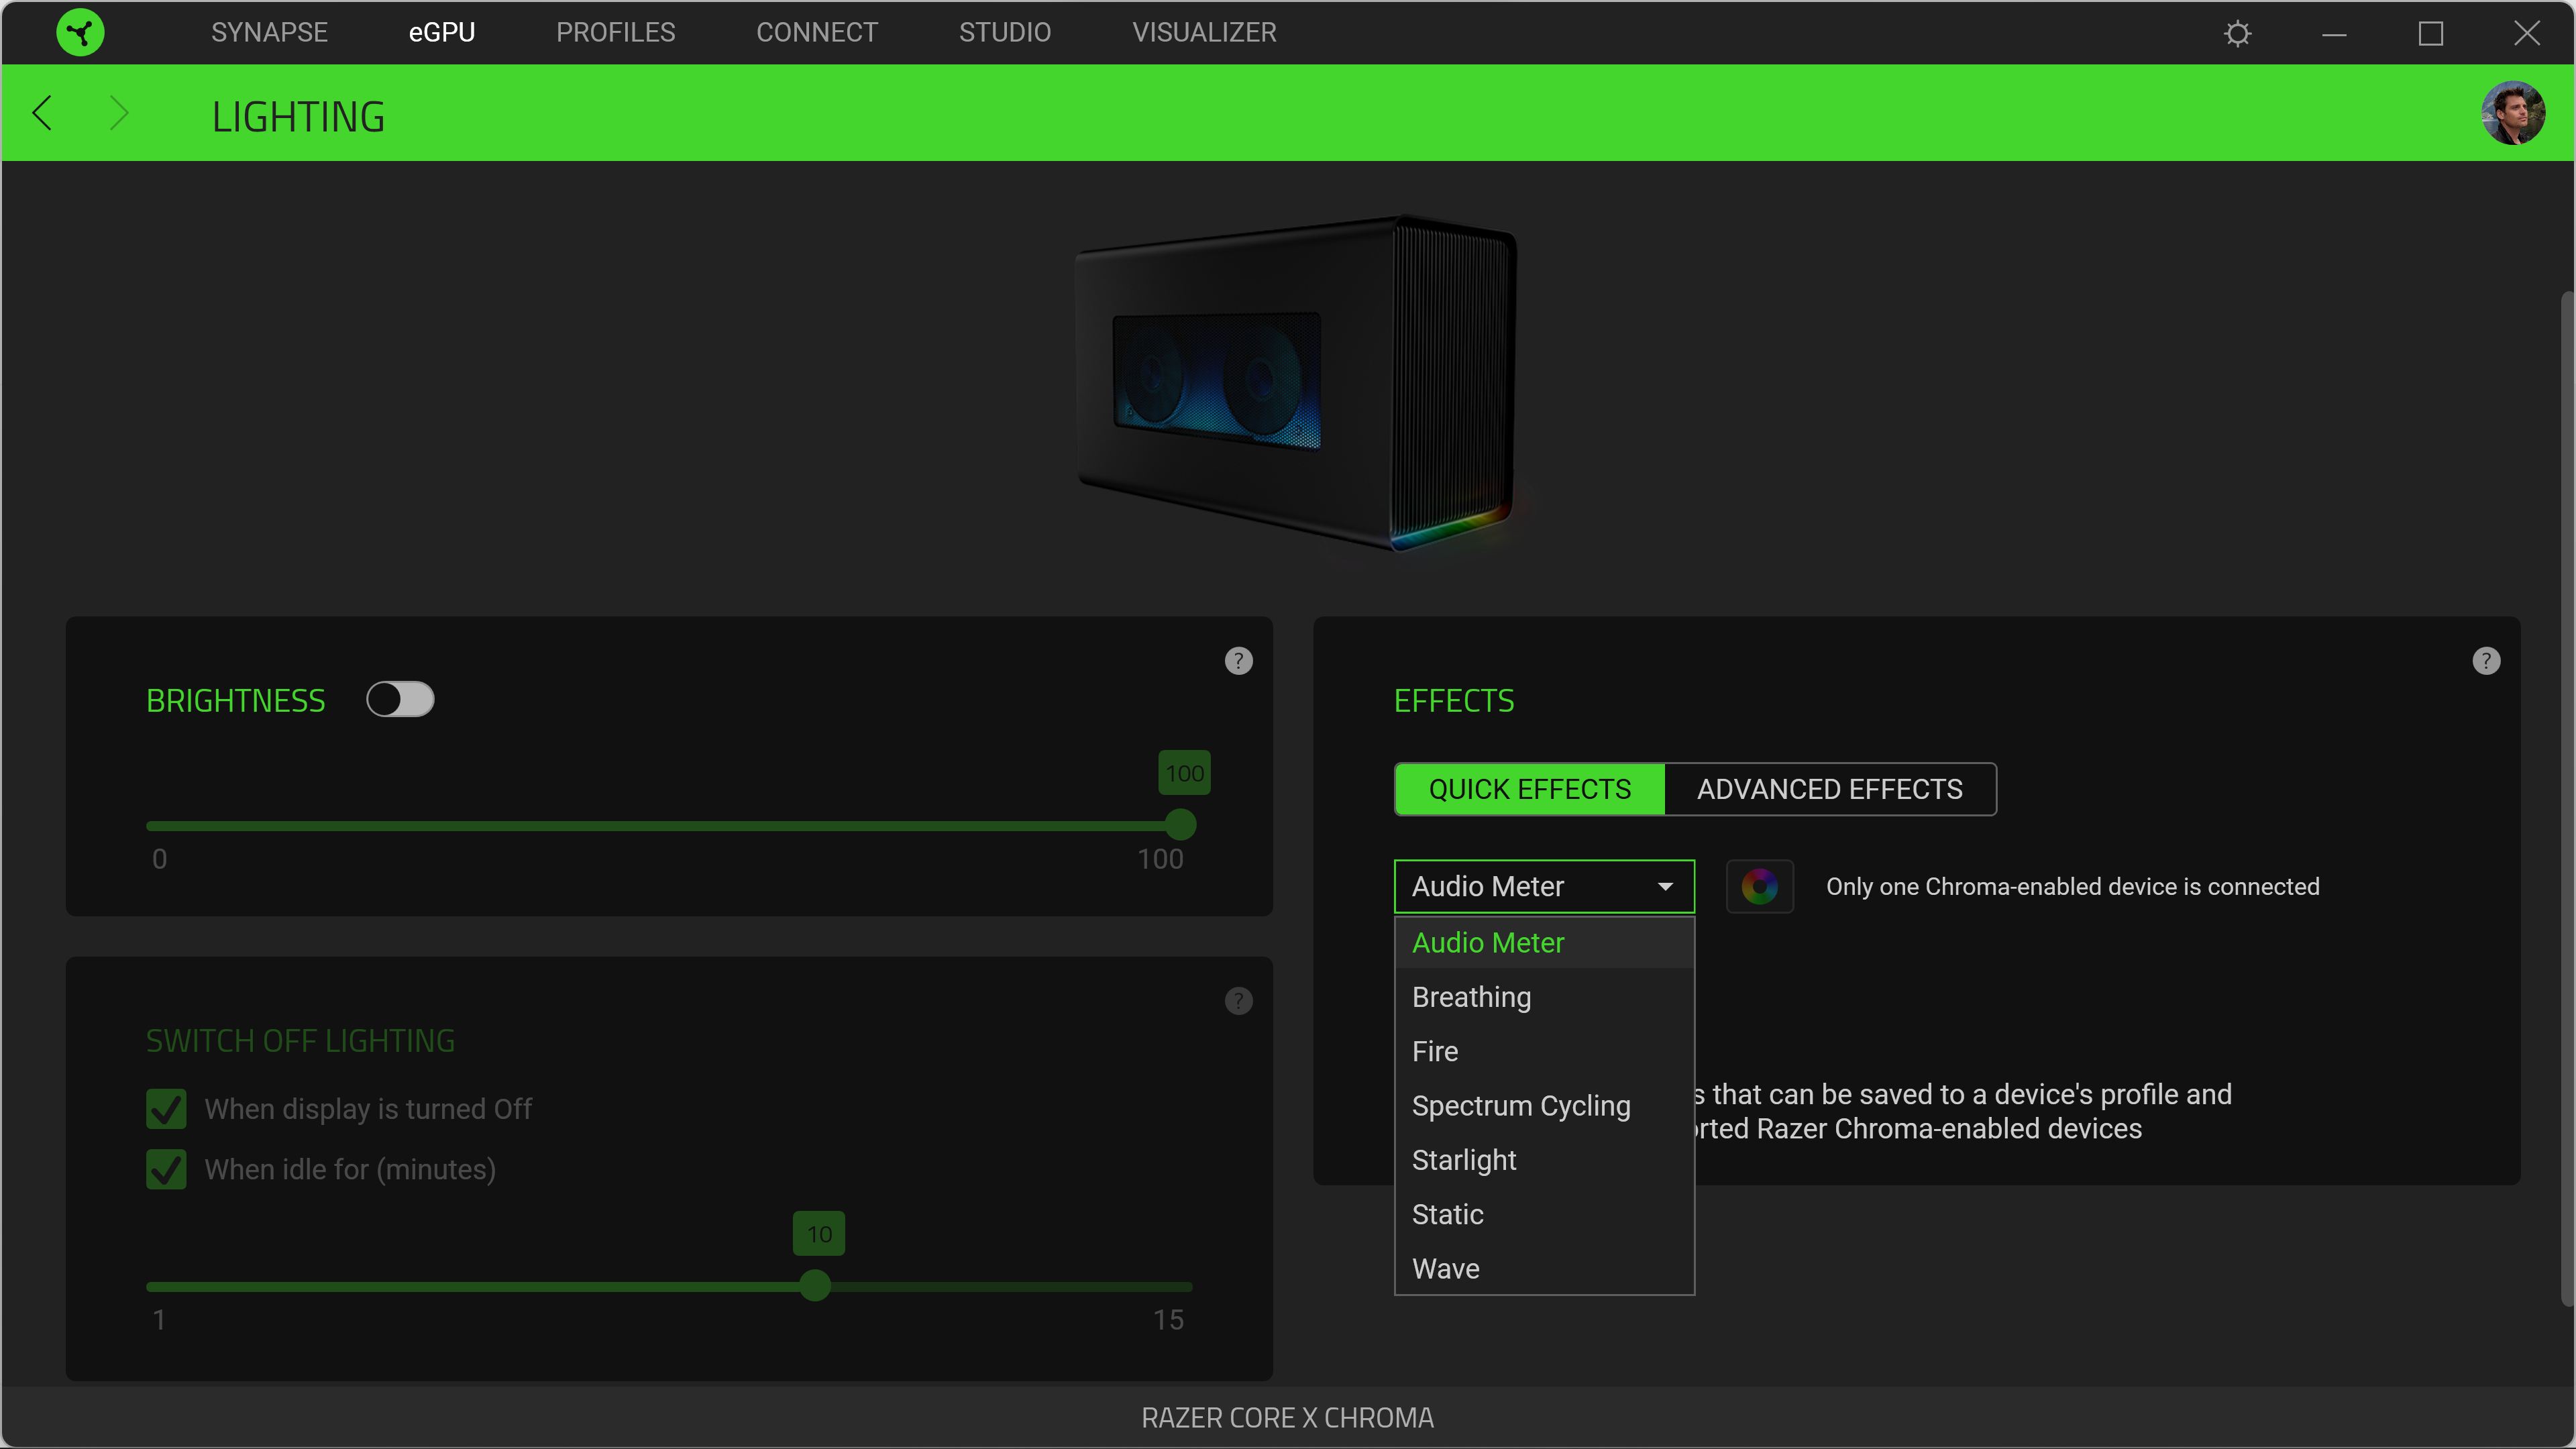The height and width of the screenshot is (1449, 2576).
Task: Select QUICK EFFECTS button
Action: pyautogui.click(x=1529, y=789)
